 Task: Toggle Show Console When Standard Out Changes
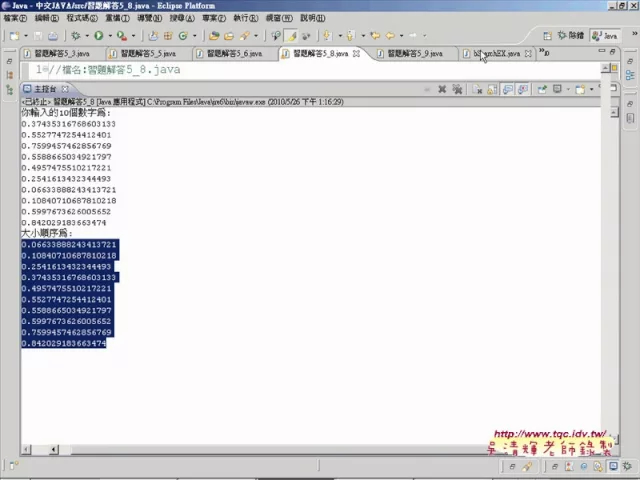tap(508, 89)
